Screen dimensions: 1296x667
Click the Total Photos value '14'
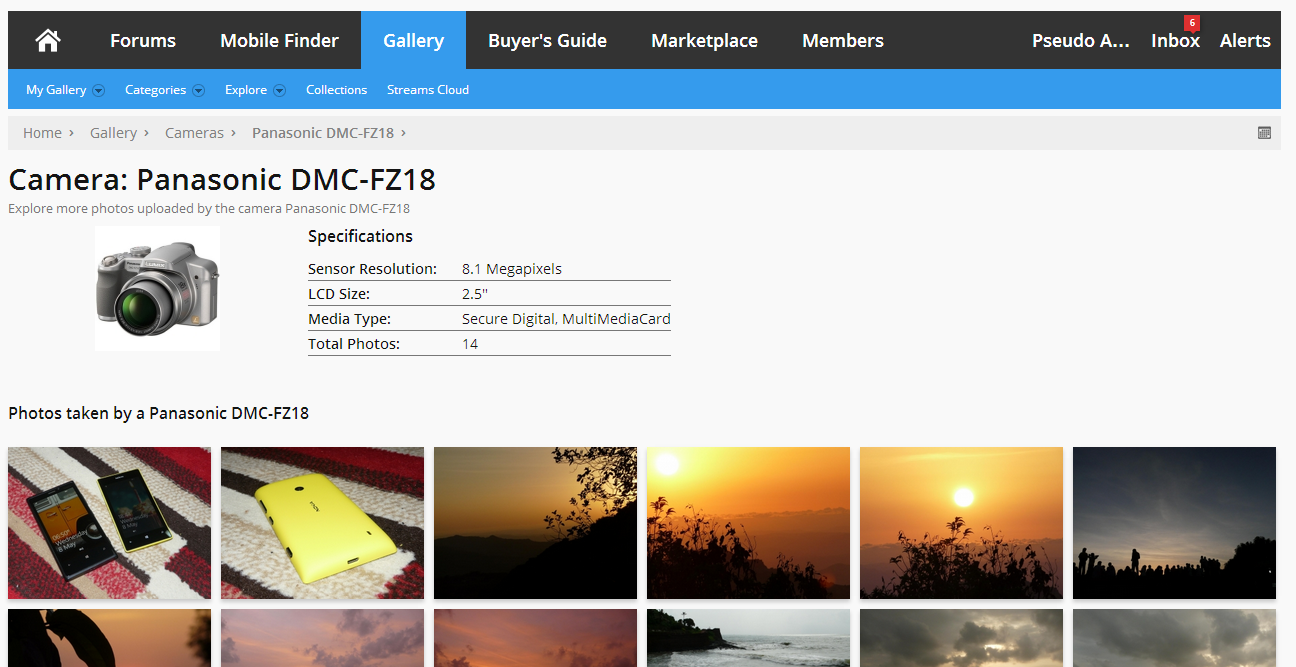470,344
